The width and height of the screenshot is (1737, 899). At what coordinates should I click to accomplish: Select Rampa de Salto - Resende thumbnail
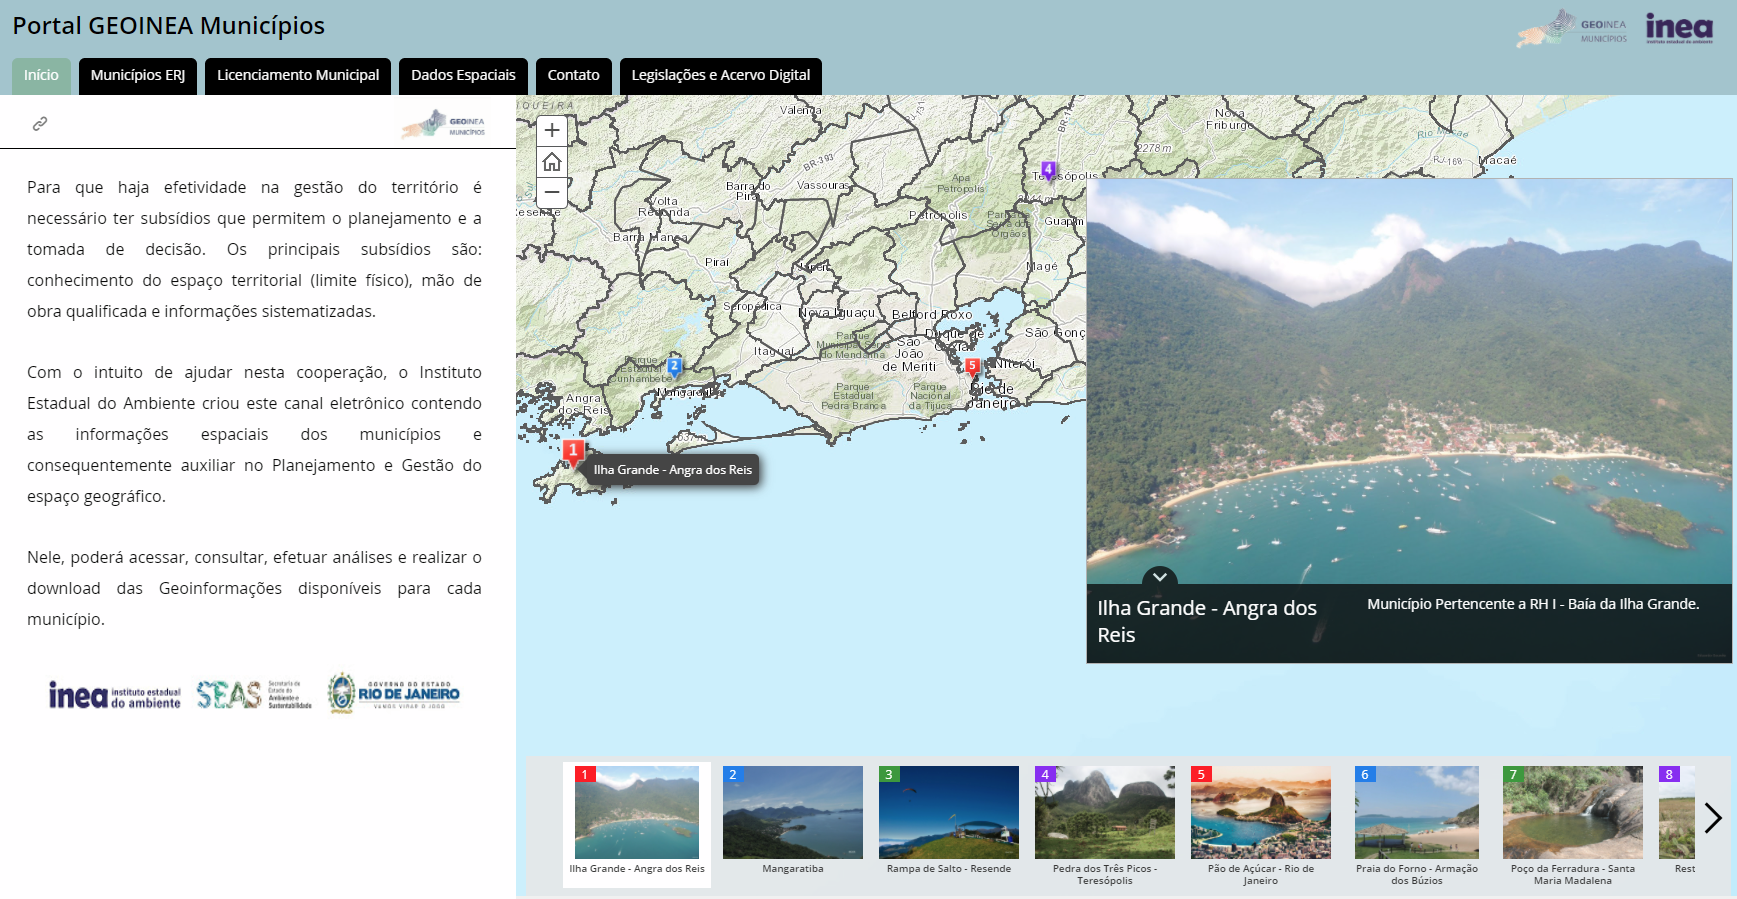click(948, 813)
